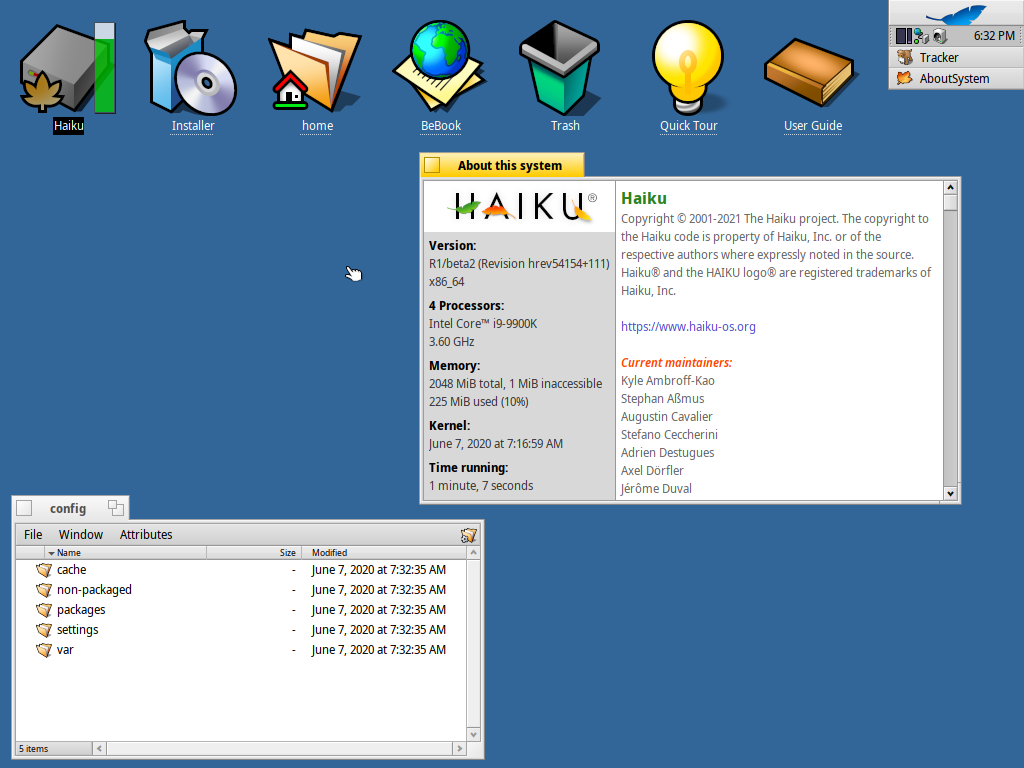Screen dimensions: 1024x768
Task: Sort by the Modified column header
Action: tap(384, 552)
